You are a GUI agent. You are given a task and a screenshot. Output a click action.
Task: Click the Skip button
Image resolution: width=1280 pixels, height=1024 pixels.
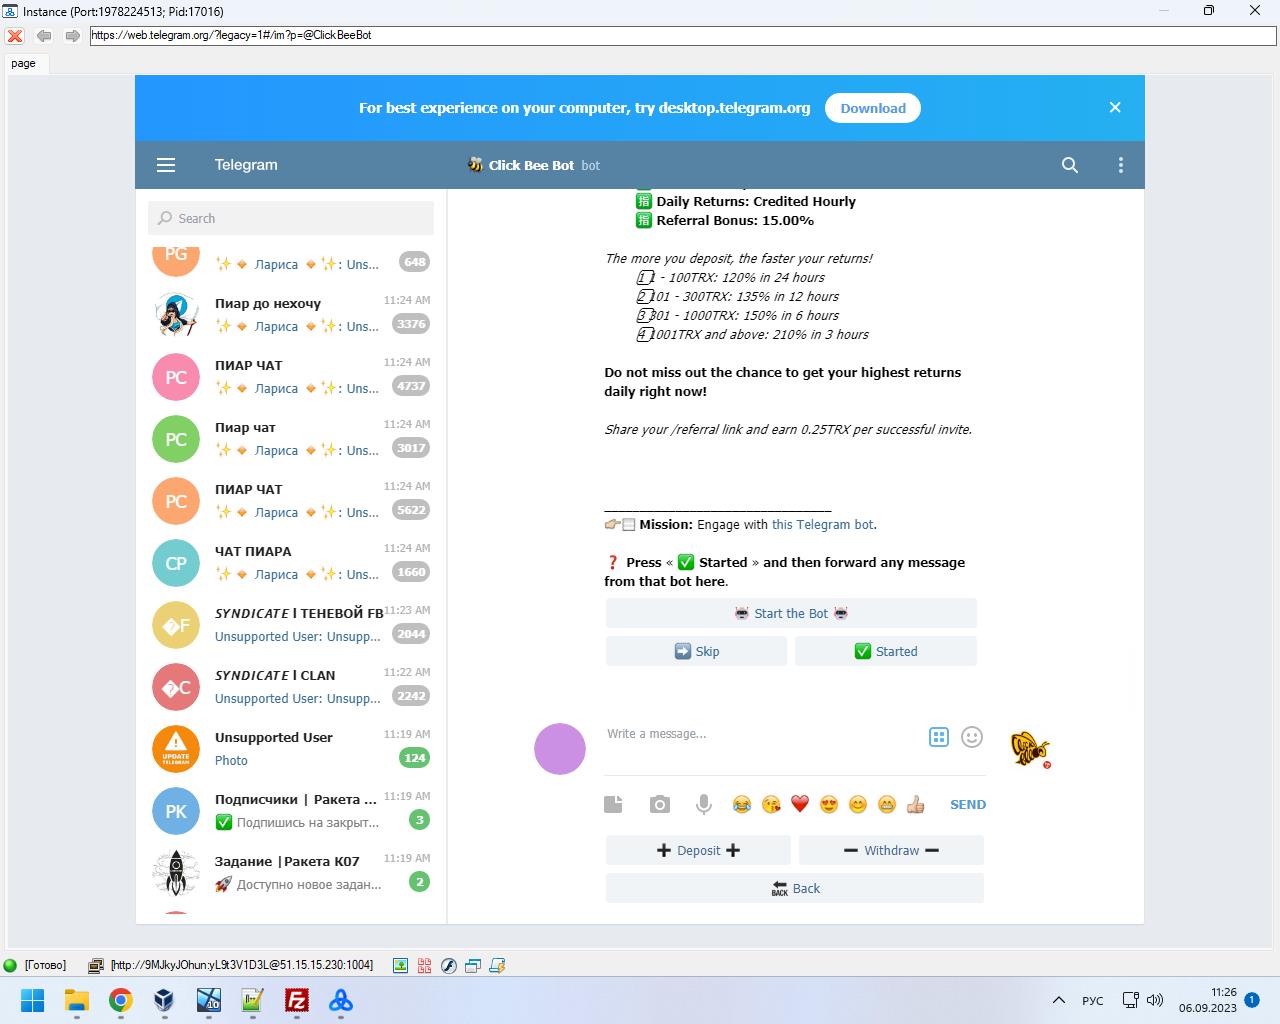click(696, 651)
